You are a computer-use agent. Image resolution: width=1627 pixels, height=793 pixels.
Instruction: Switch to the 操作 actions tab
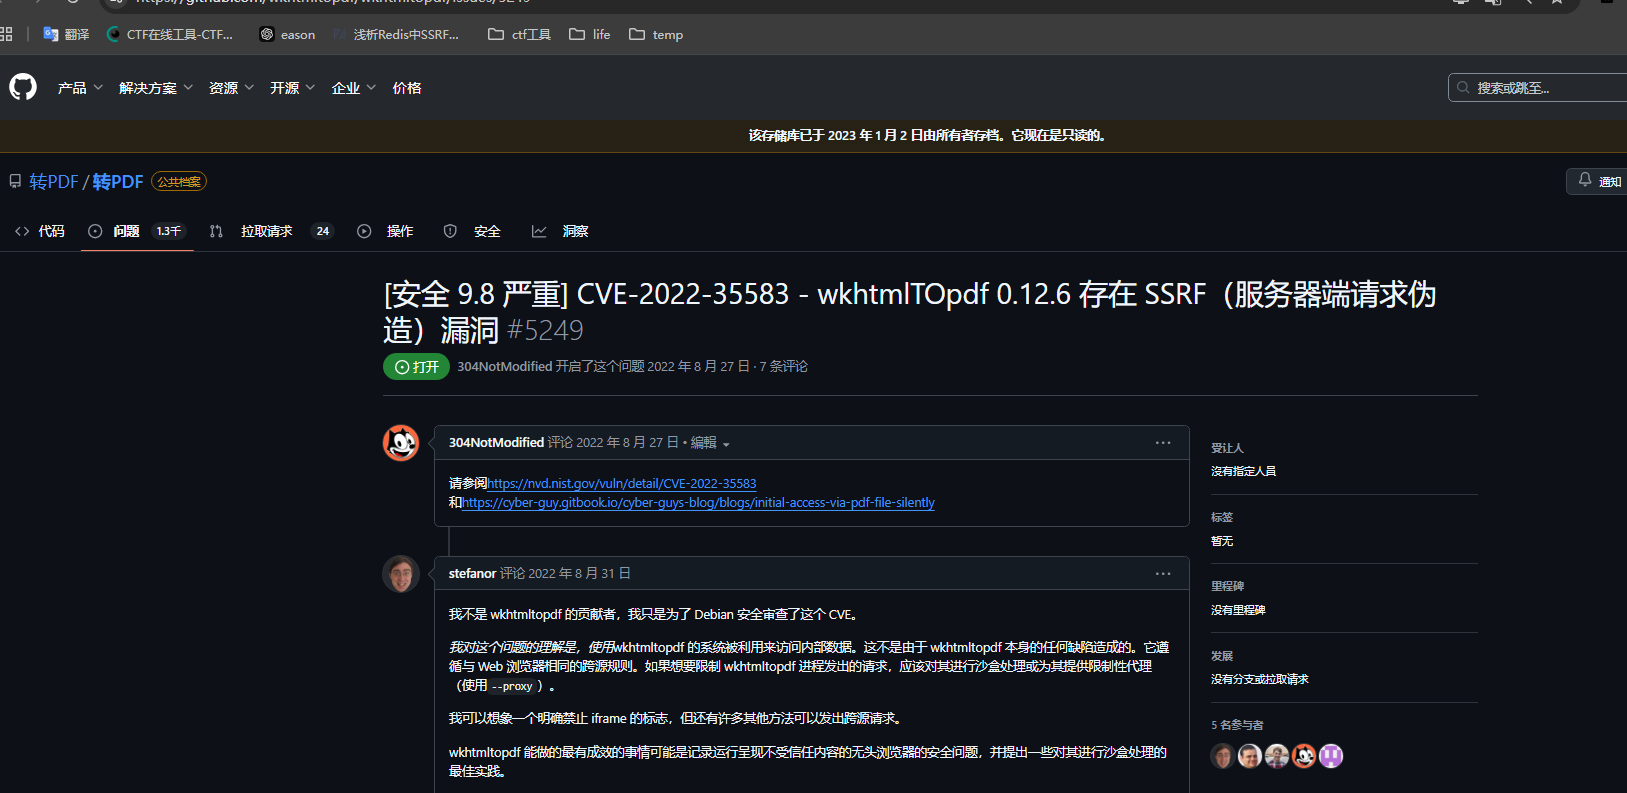(385, 231)
